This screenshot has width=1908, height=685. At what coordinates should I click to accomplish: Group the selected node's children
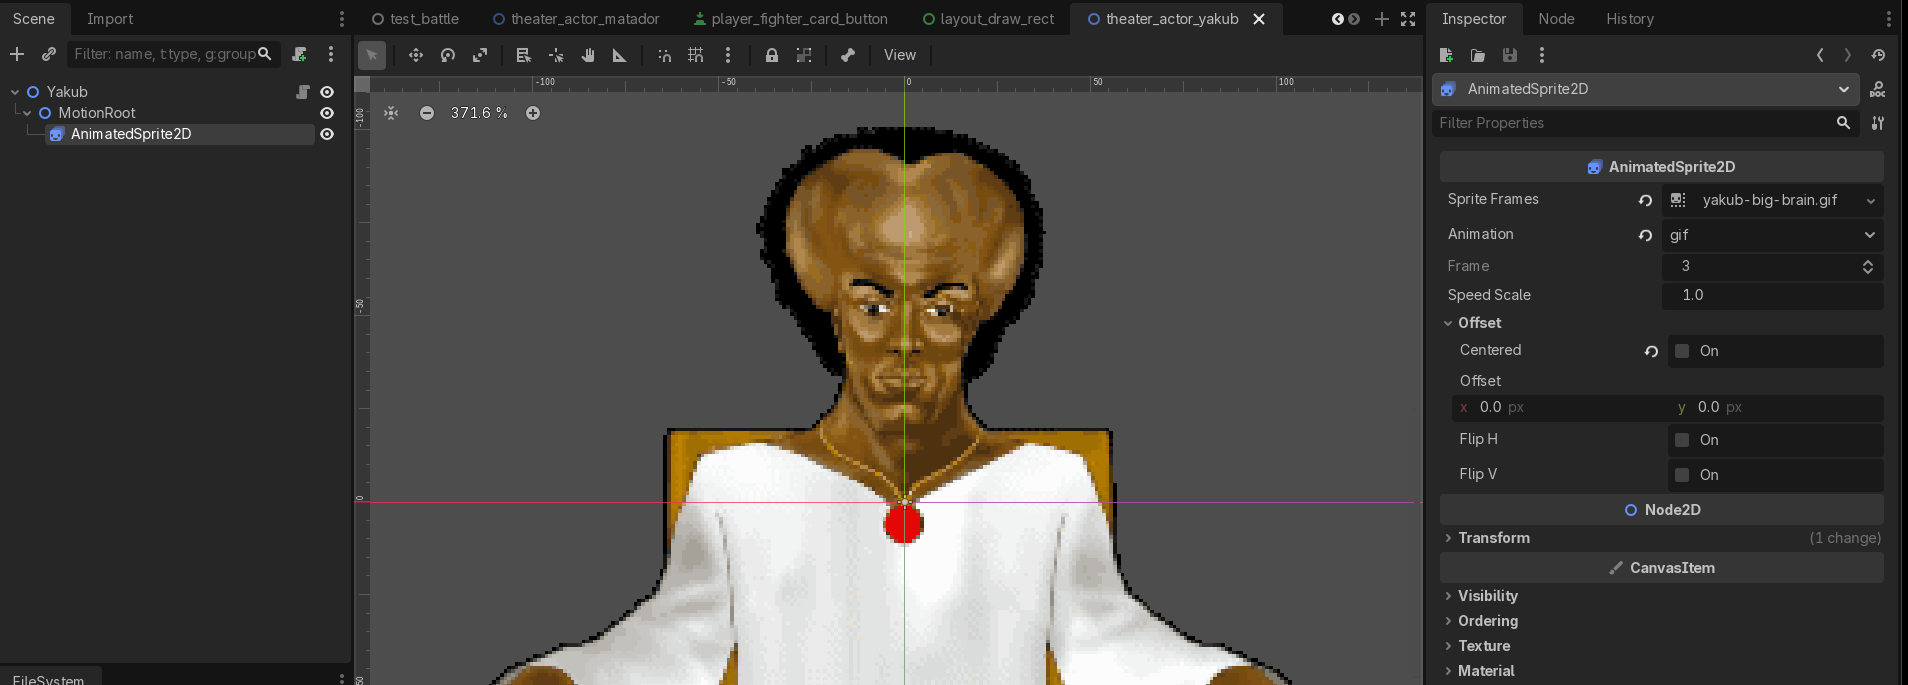click(x=804, y=55)
